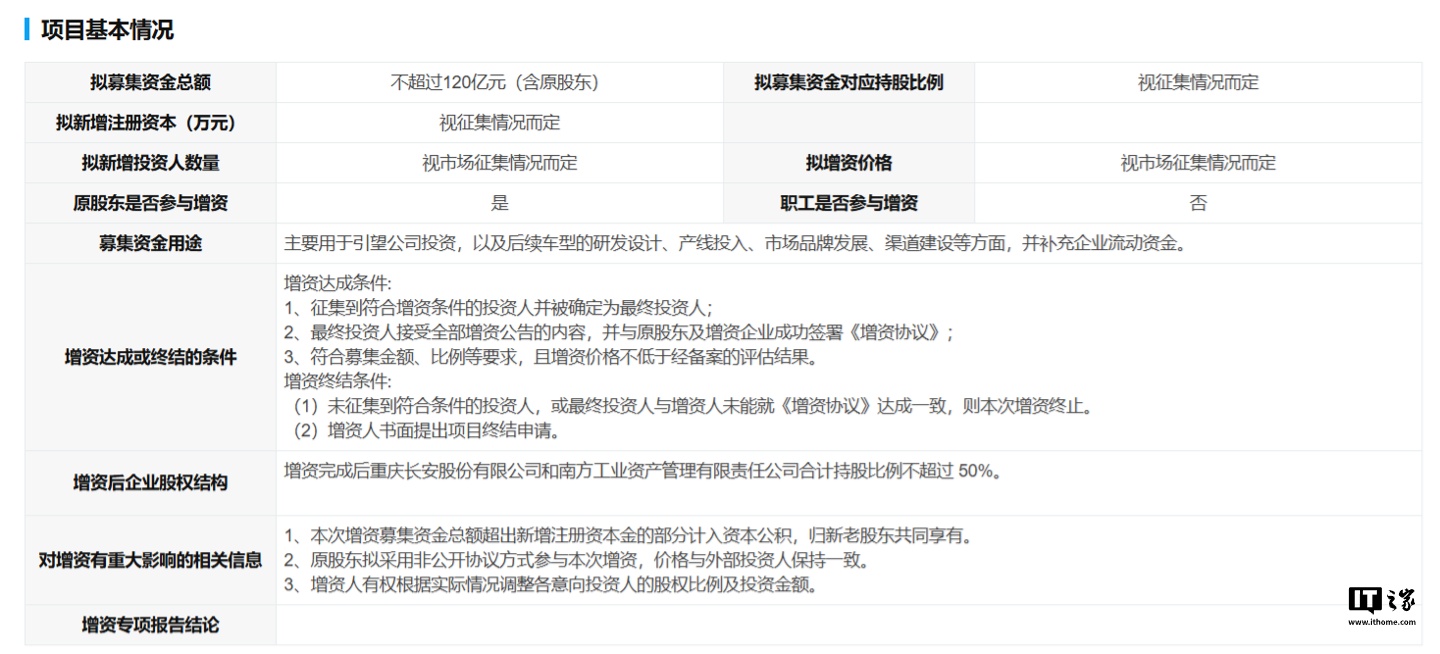Click the line '增资终结条件:'

coord(338,381)
